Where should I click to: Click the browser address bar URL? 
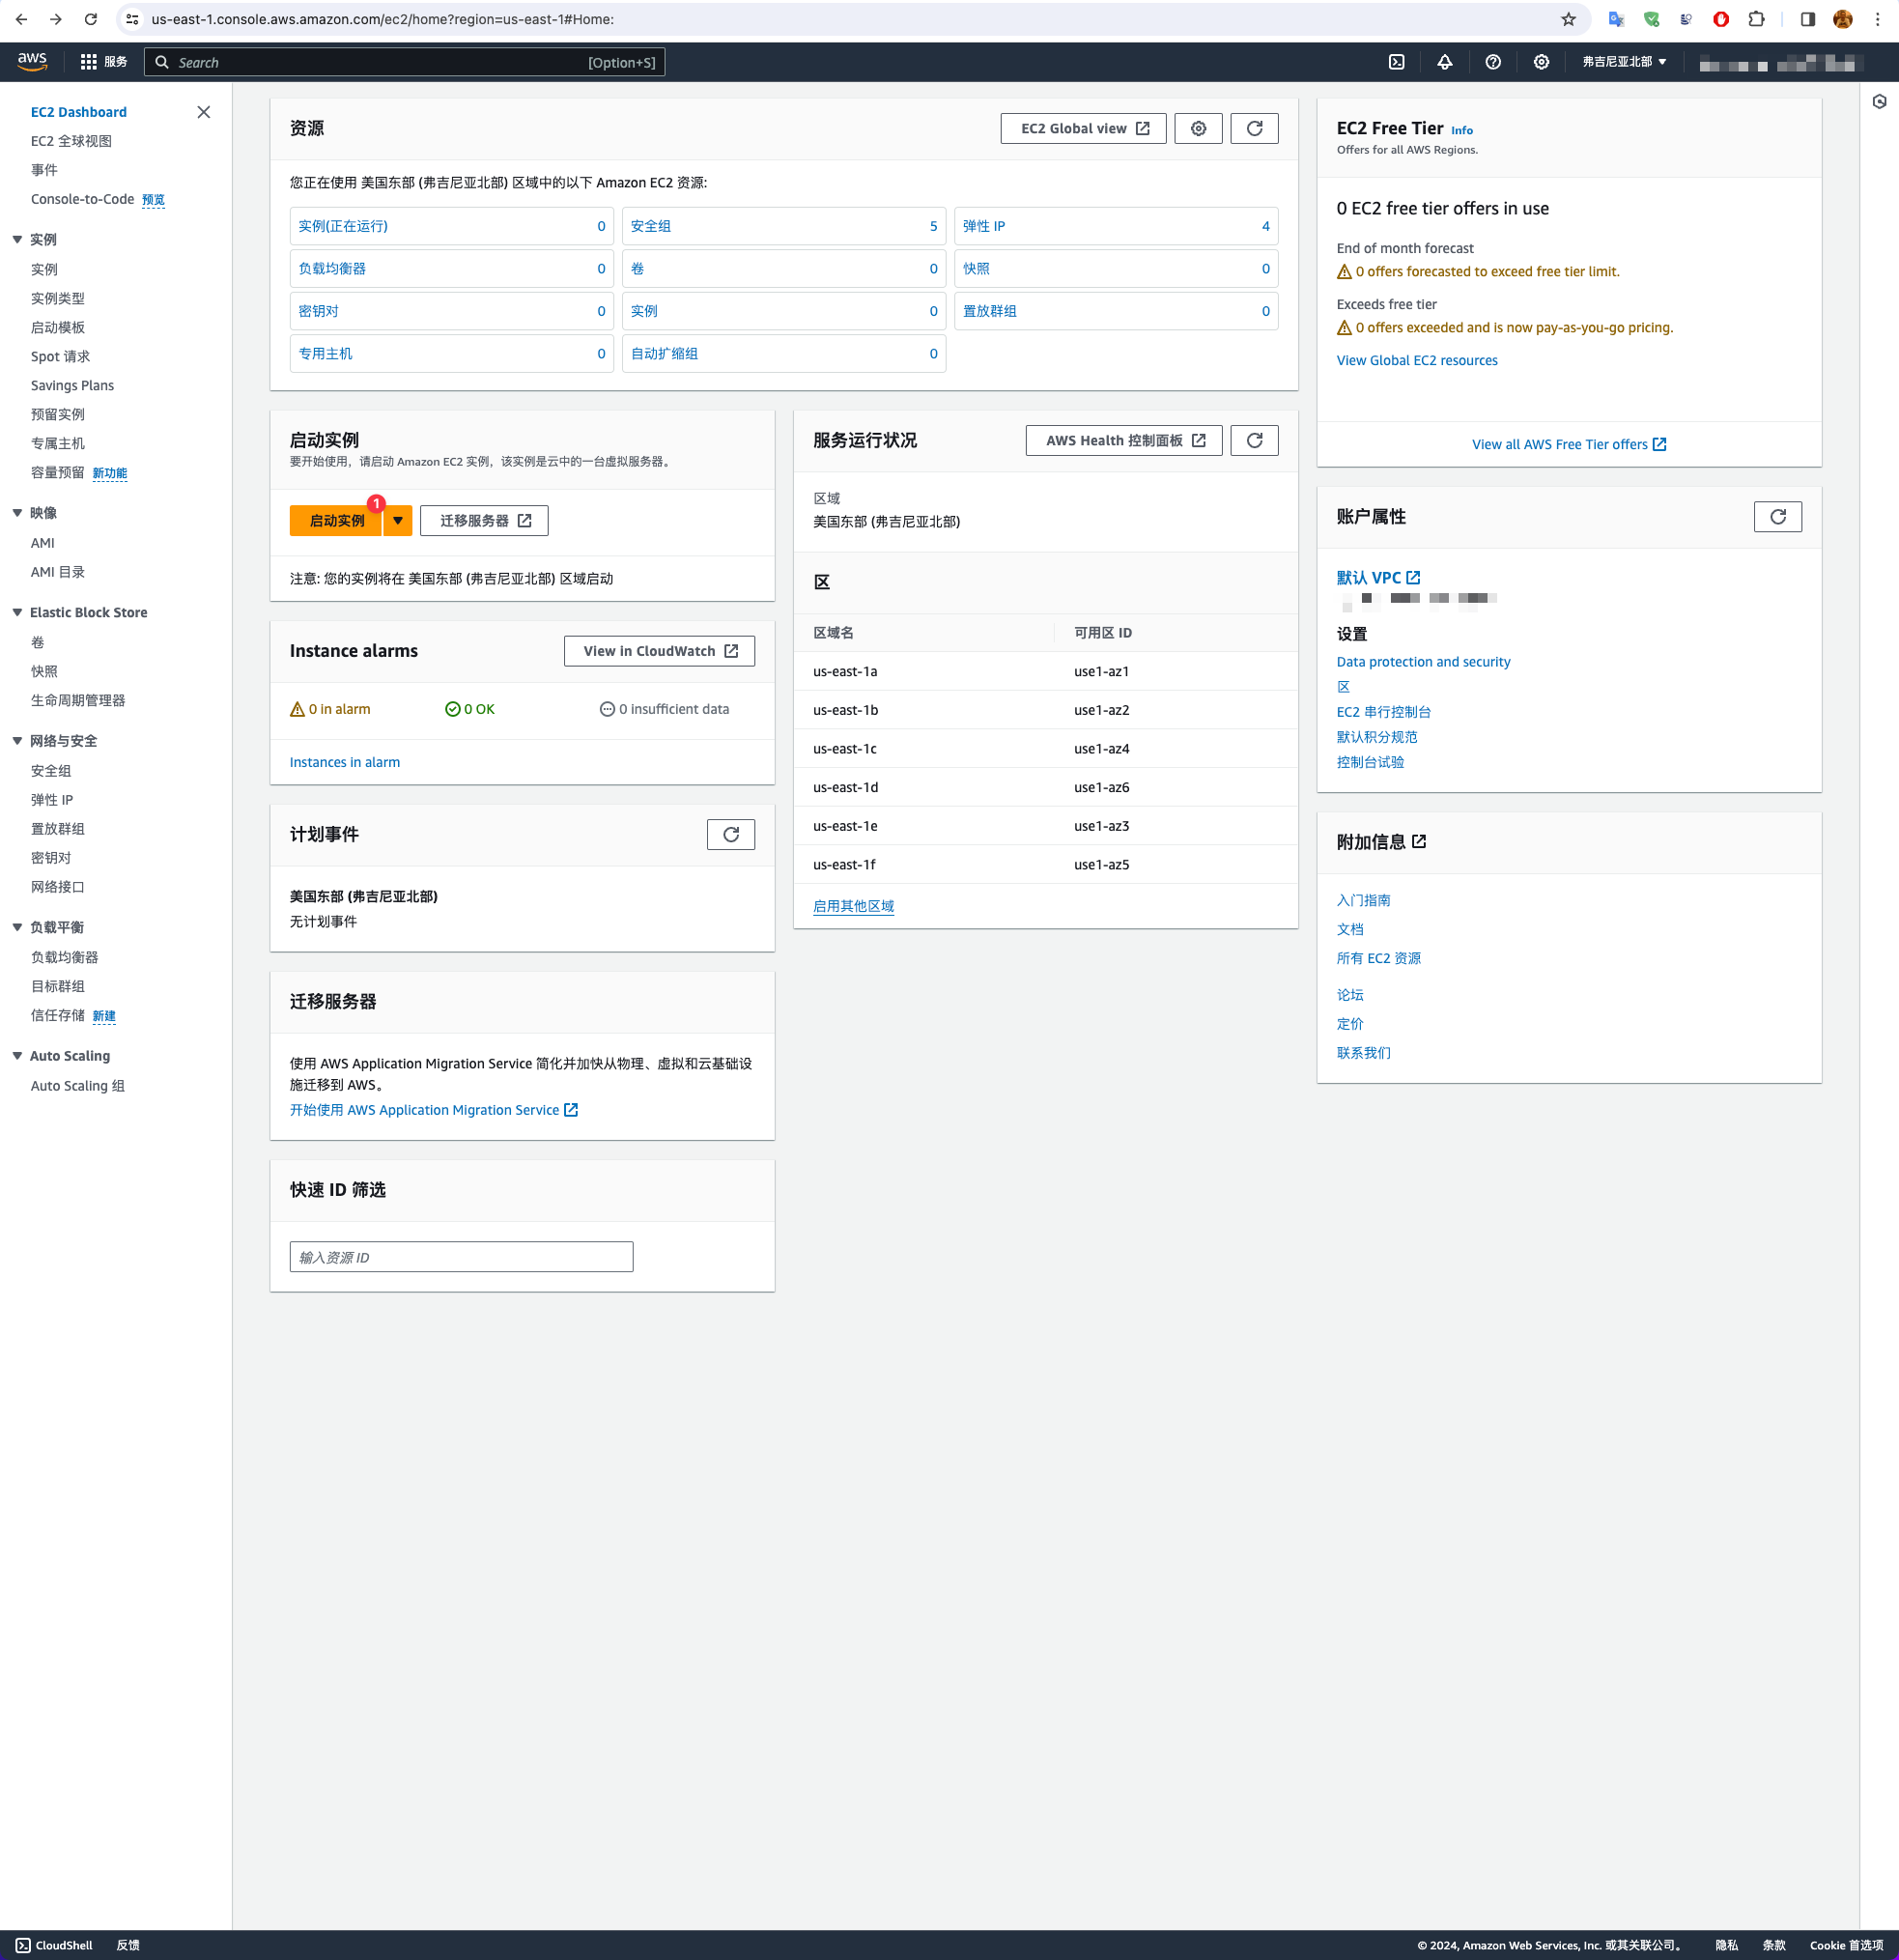[x=383, y=19]
